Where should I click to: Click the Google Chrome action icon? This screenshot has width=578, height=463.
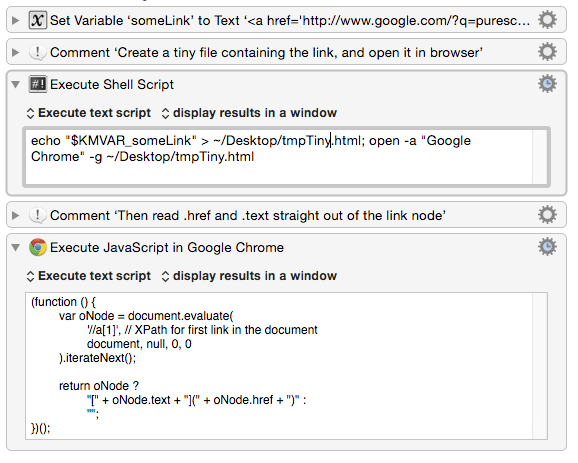click(x=38, y=247)
